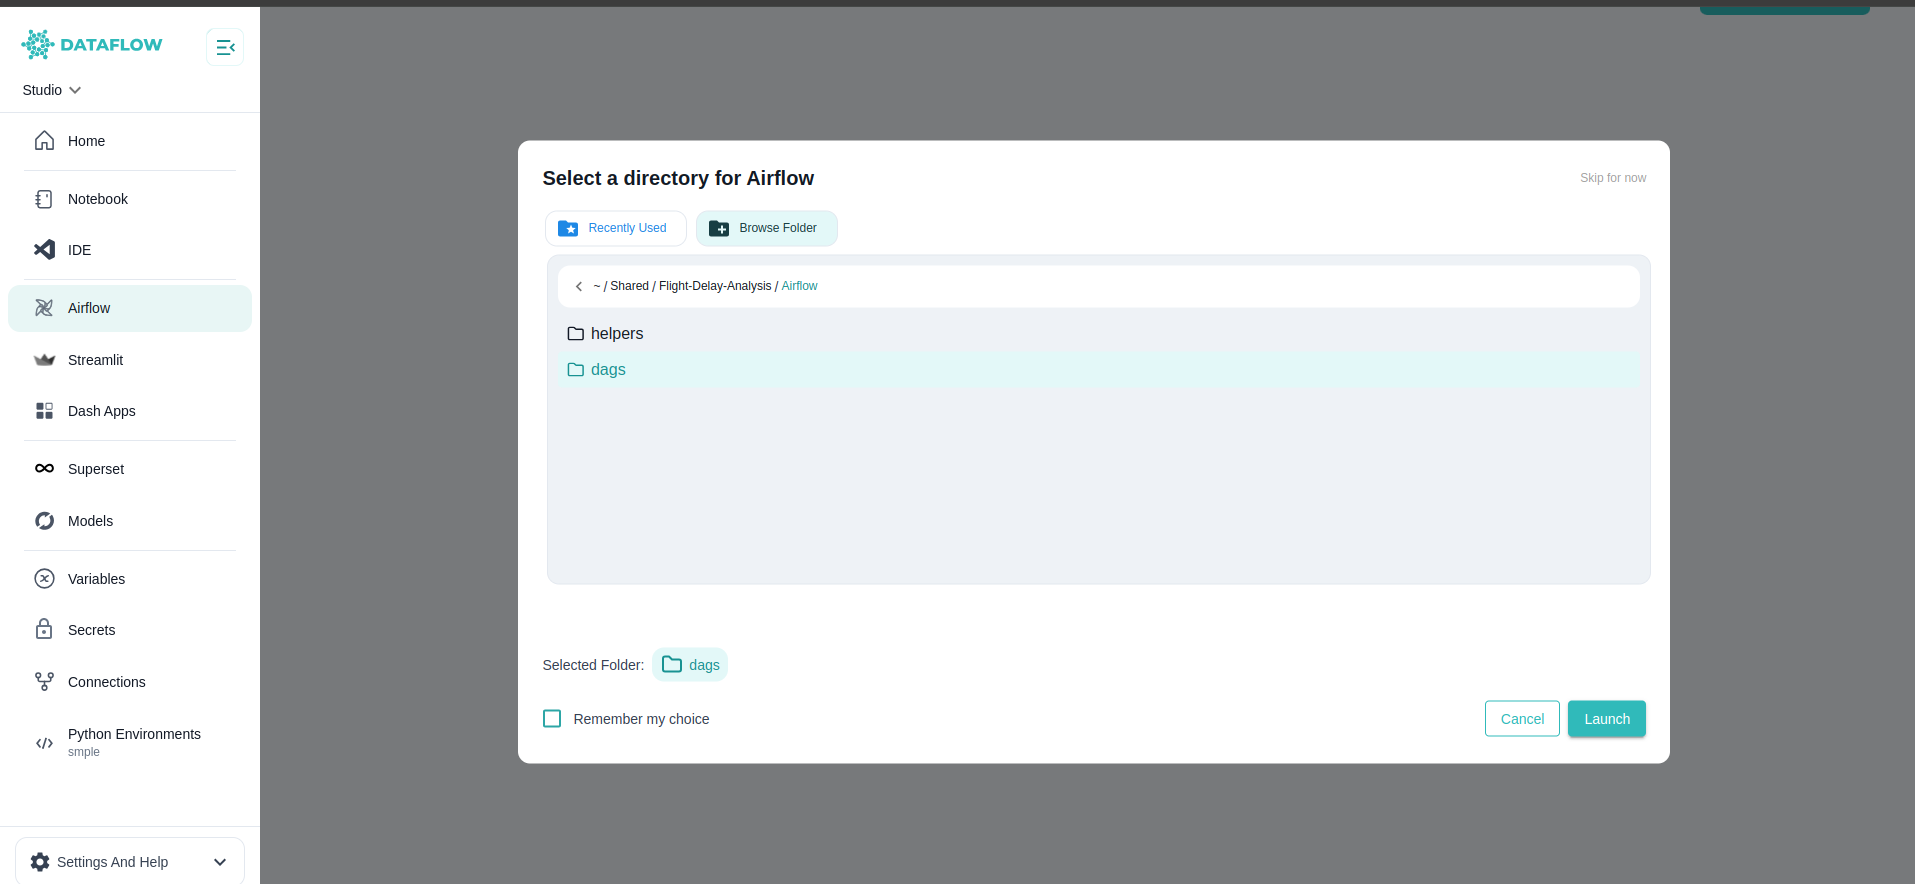Click the Secrets lock icon
Viewport: 1915px width, 884px height.
44,629
